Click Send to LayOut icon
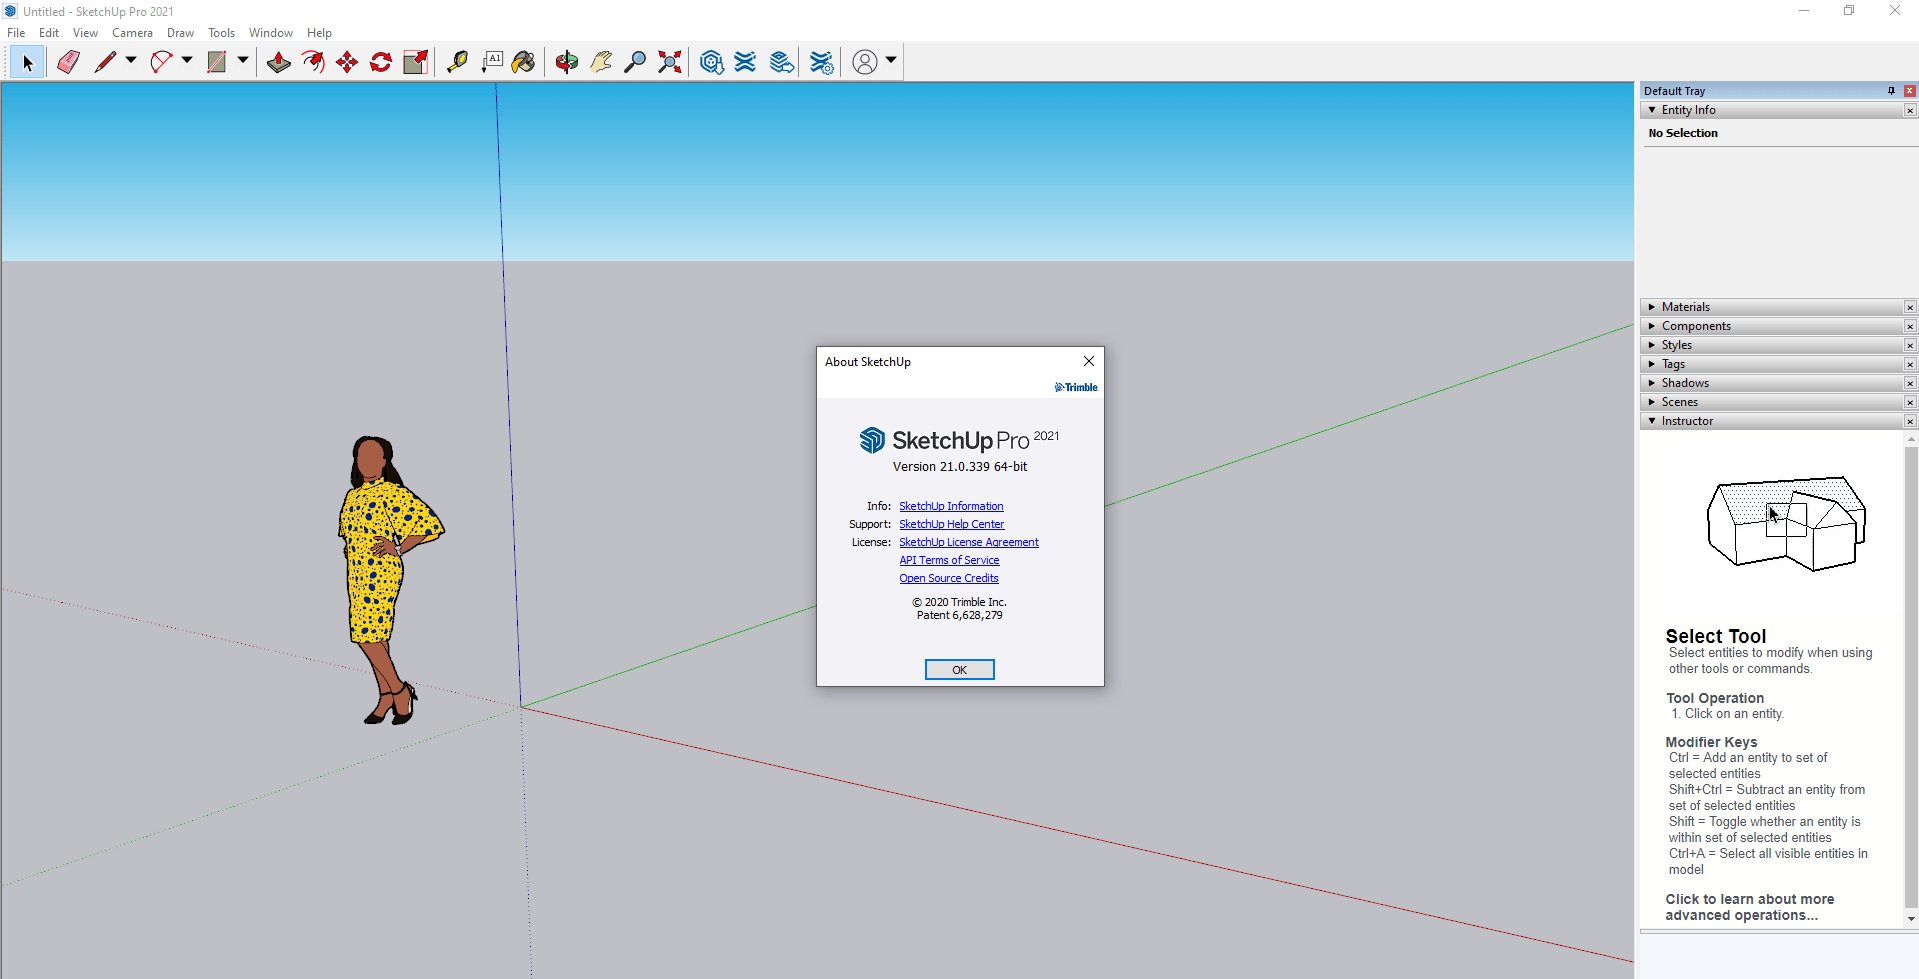Screen dimensions: 1919x979 click(782, 62)
